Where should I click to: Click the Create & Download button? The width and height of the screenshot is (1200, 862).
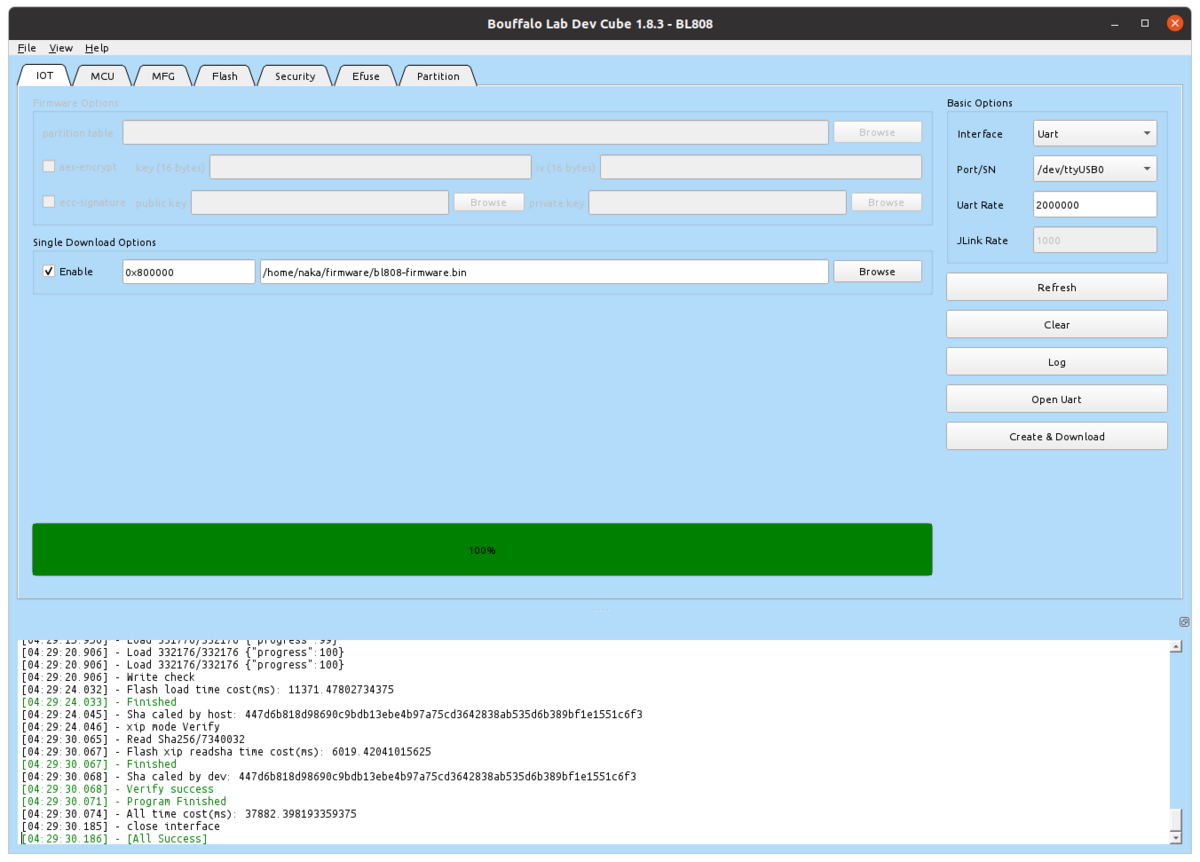[x=1057, y=436]
